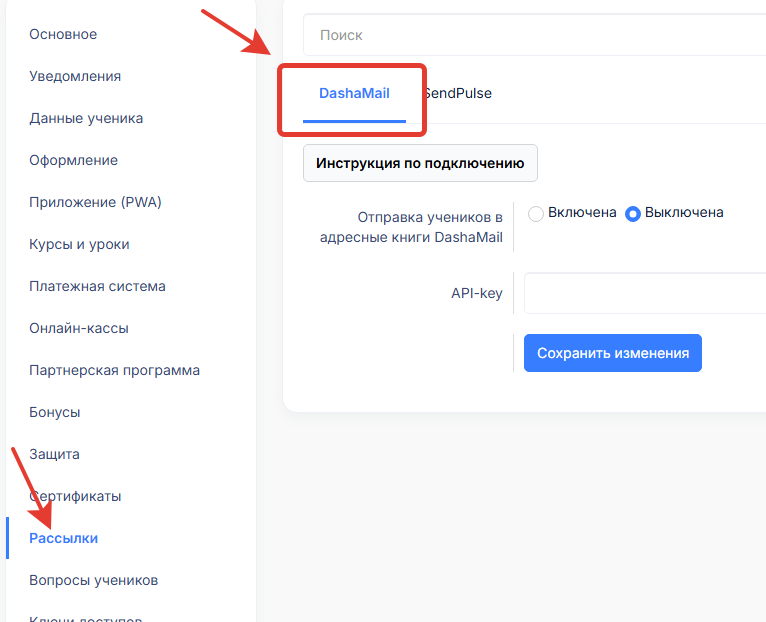The height and width of the screenshot is (622, 766).
Task: Open 'Основное' settings section
Action: [63, 34]
